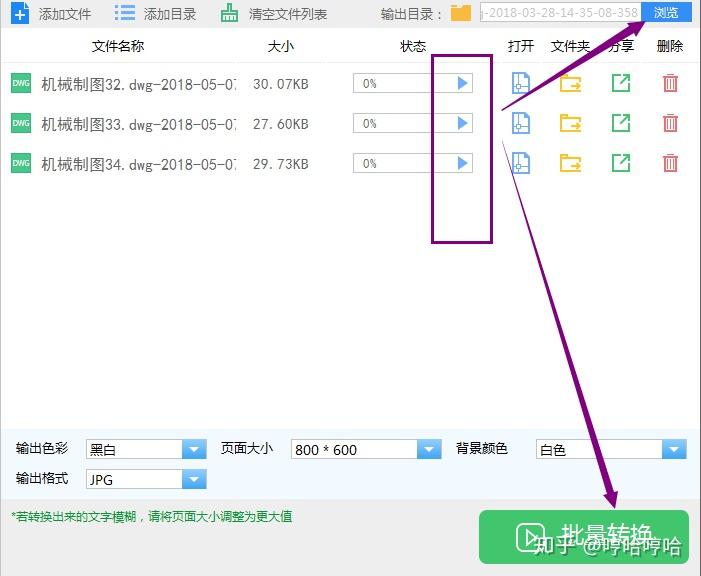Delete 机械制图33.dwg from the list
701x576 pixels.
coord(670,123)
